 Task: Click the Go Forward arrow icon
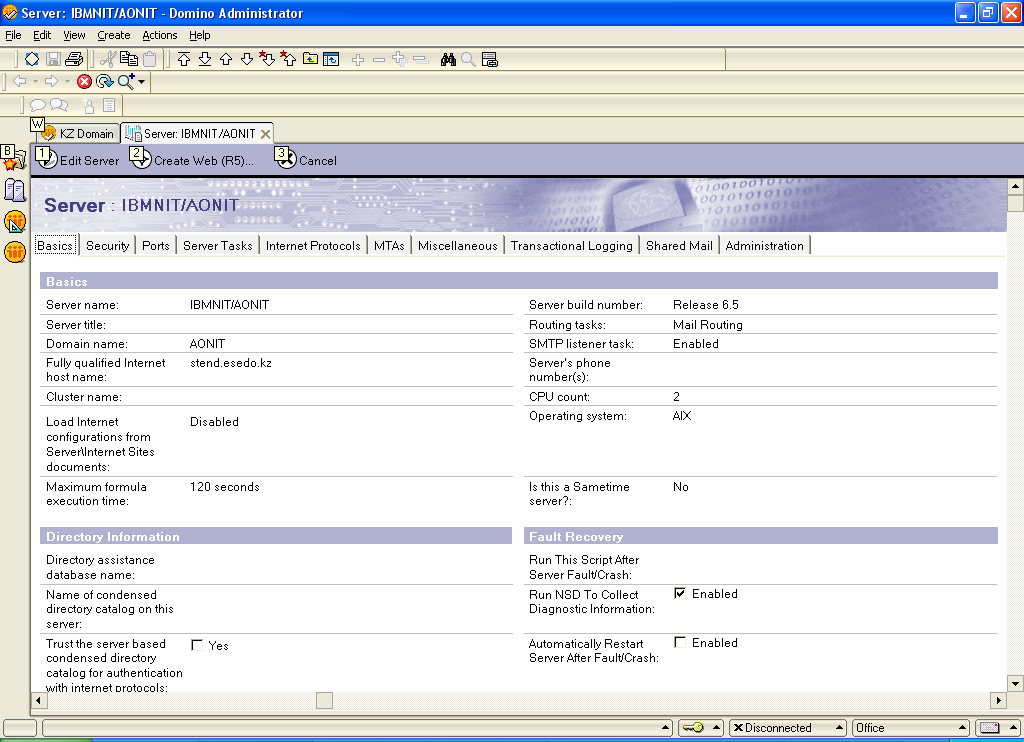point(51,81)
